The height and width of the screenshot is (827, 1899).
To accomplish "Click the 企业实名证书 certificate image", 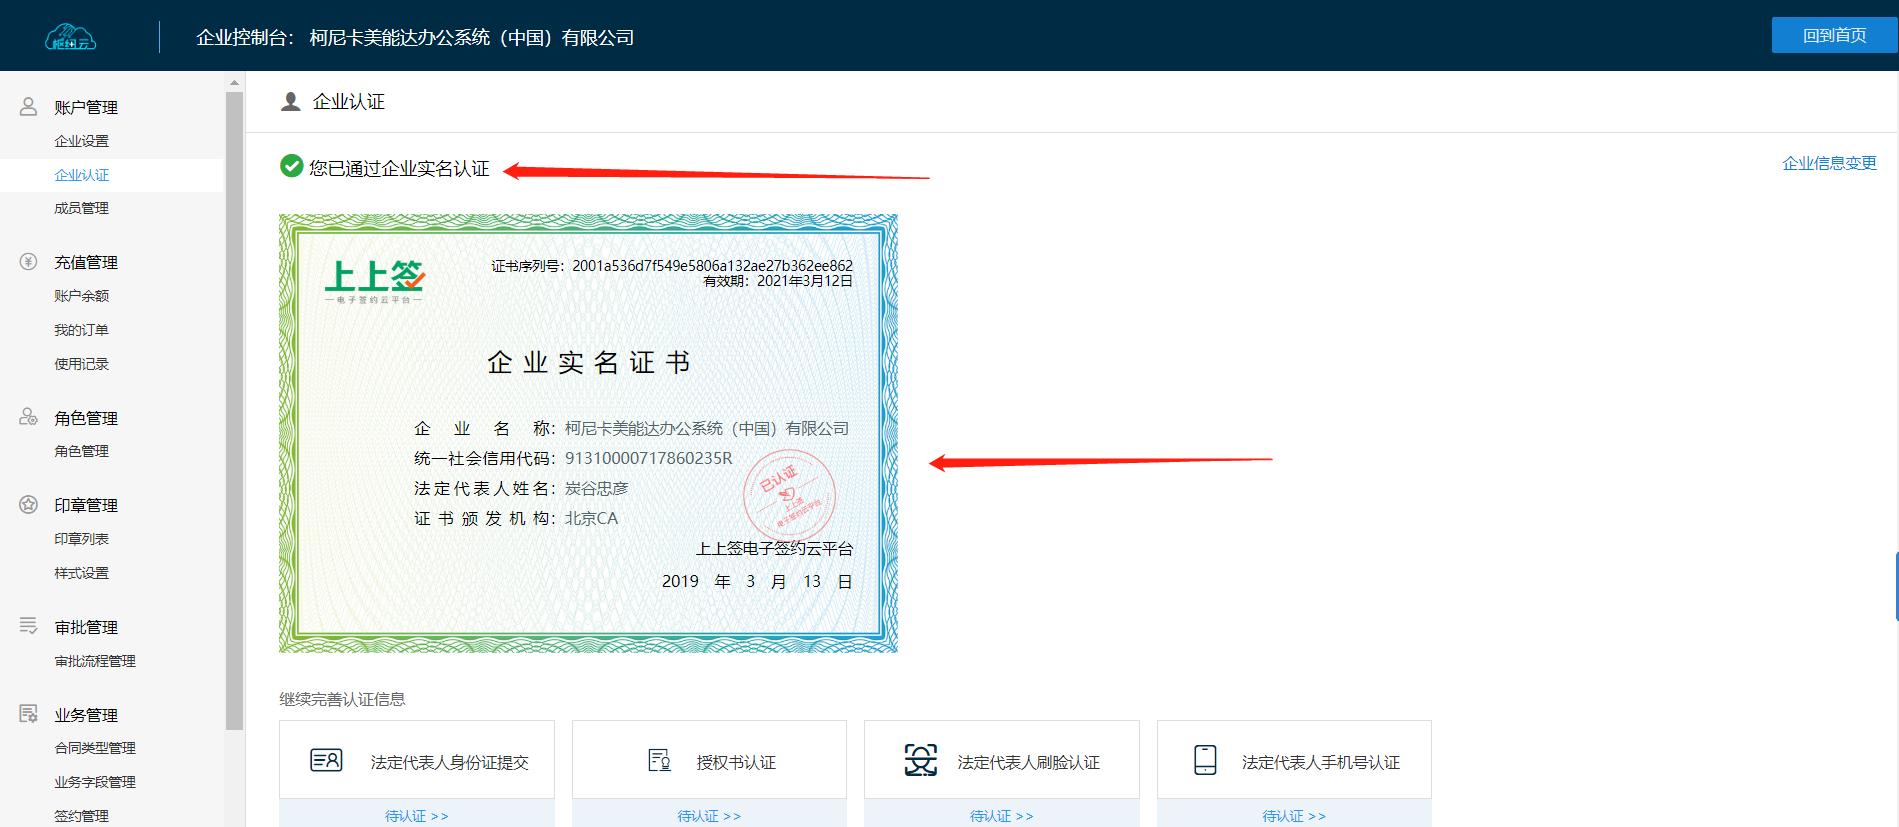I will pyautogui.click(x=588, y=433).
